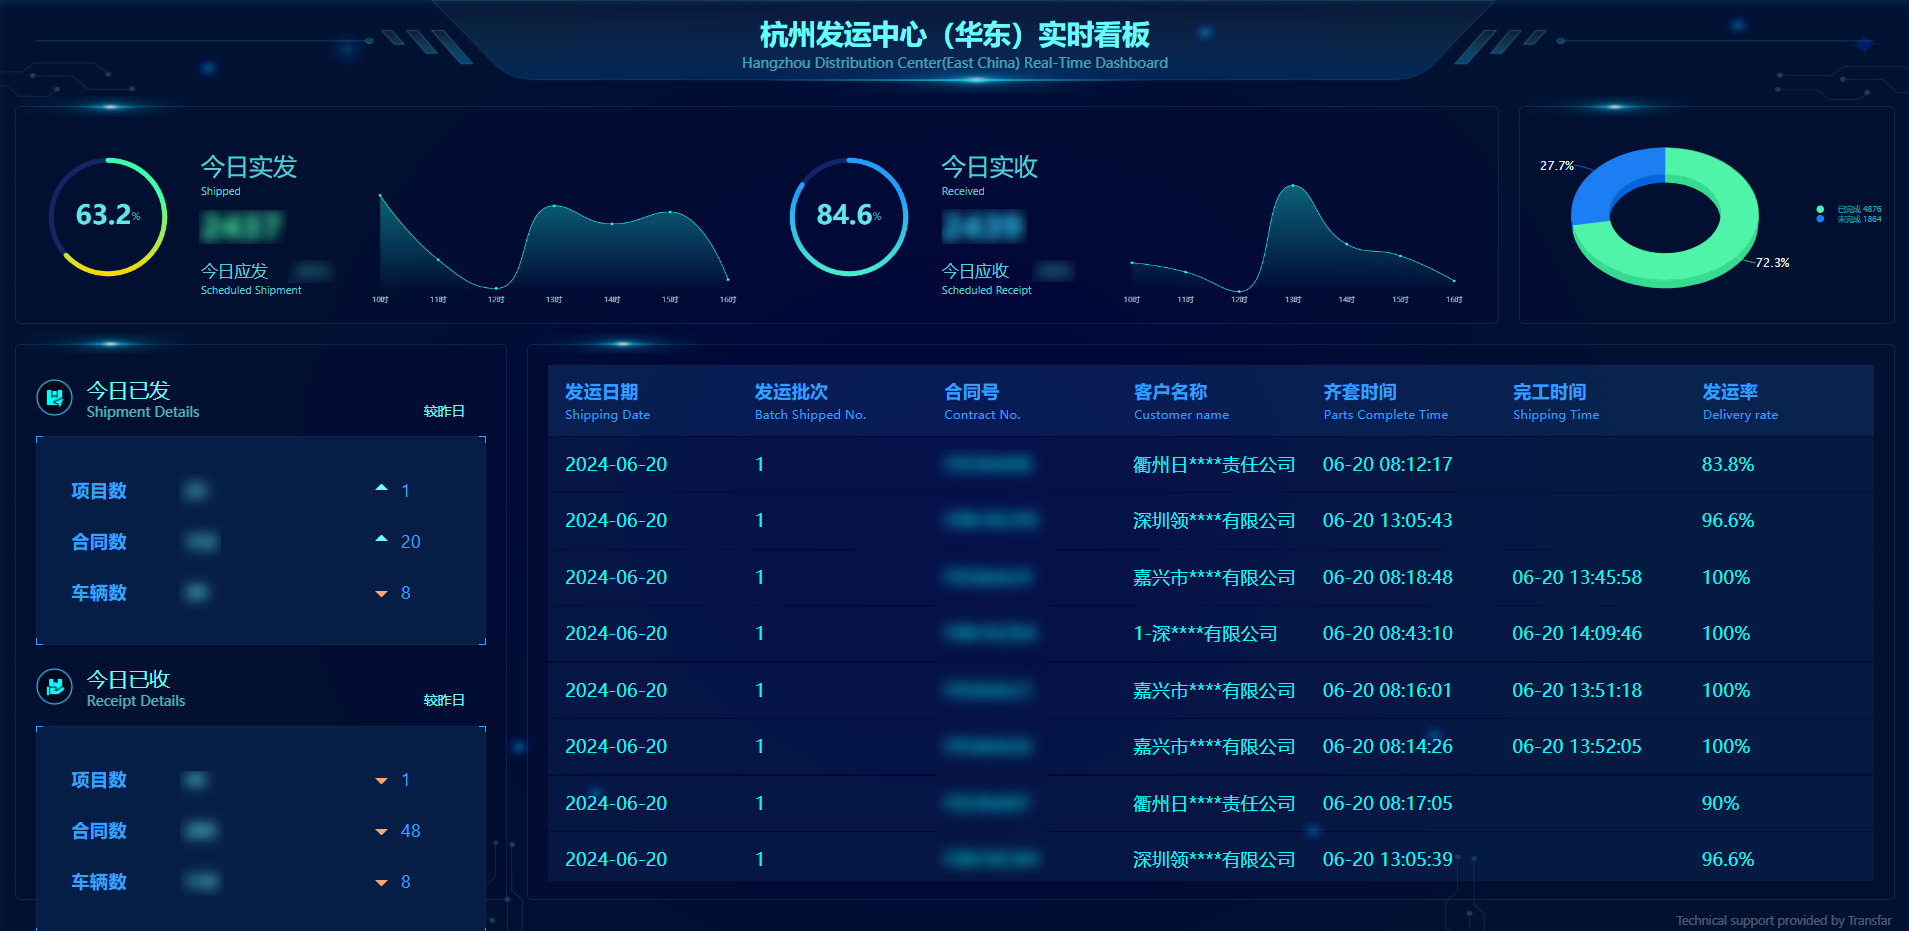Sort by 发运率 Delivery rate column header
The image size is (1909, 931).
pyautogui.click(x=1739, y=401)
